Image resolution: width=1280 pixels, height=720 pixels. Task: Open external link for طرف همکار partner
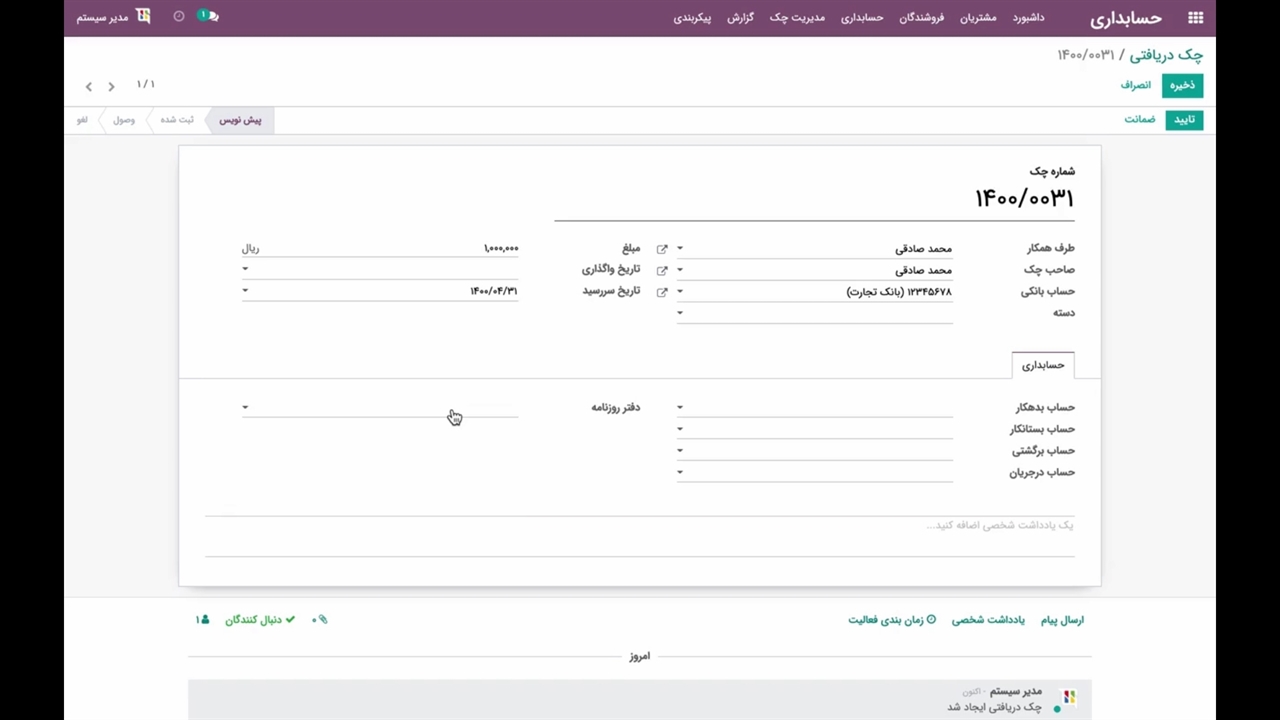pyautogui.click(x=662, y=248)
